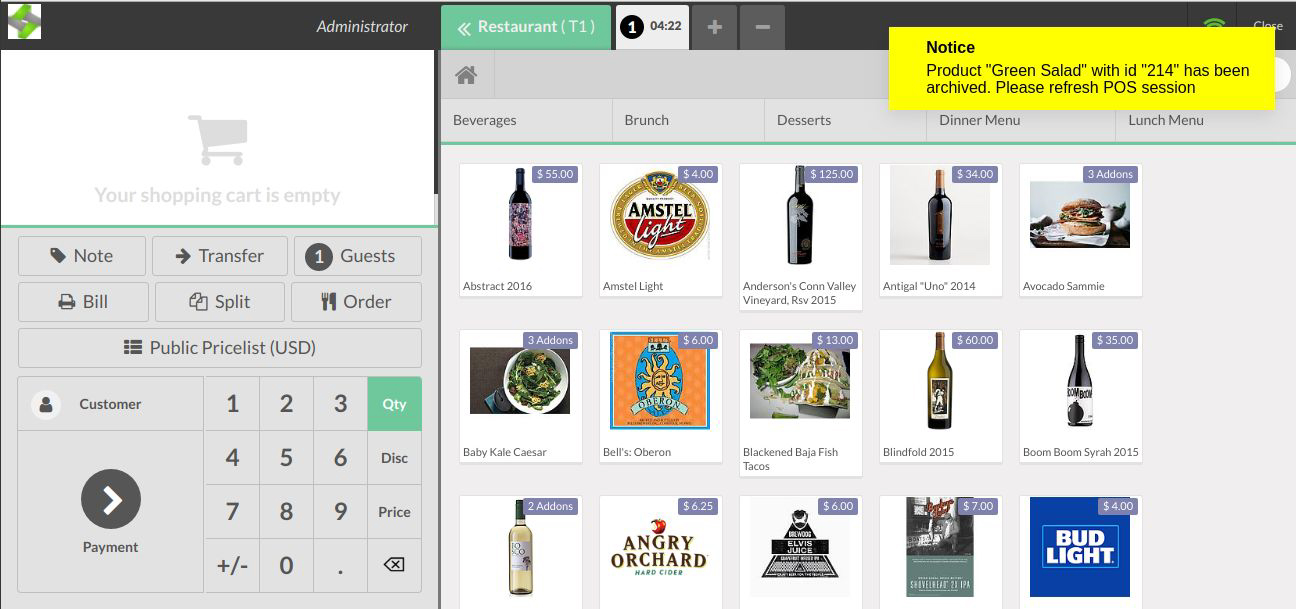The height and width of the screenshot is (609, 1296).
Task: Add Anderson's Conn Valley Vineyard wine
Action: point(801,237)
